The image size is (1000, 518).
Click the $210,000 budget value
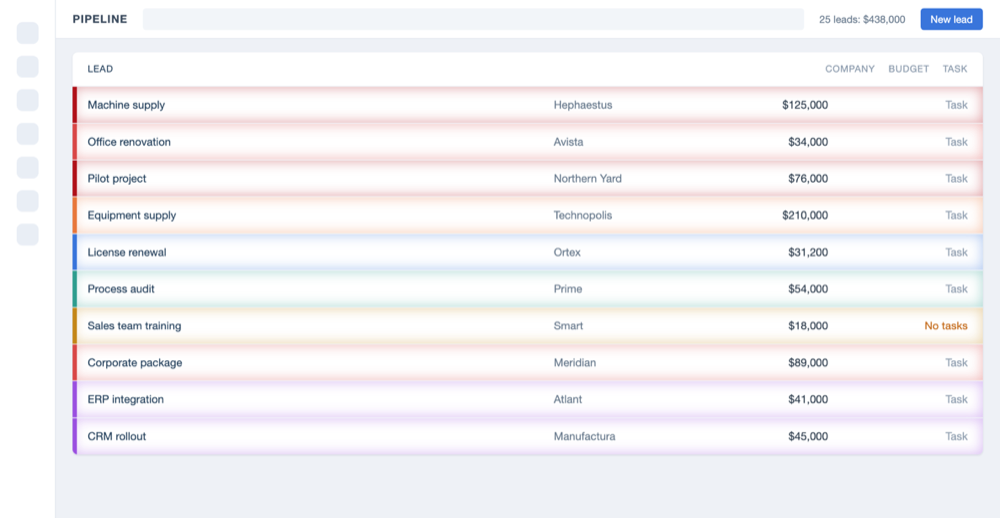point(805,215)
